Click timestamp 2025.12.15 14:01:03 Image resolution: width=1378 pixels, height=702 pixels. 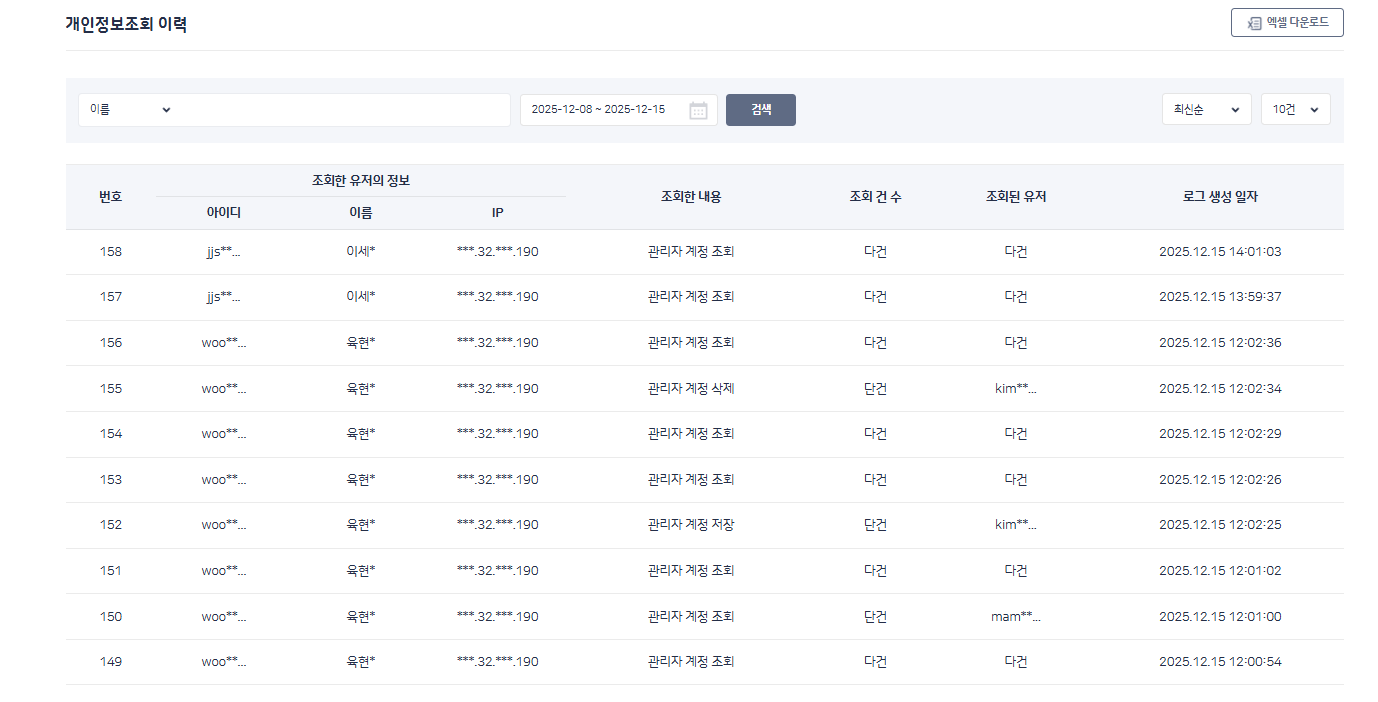click(x=1219, y=252)
